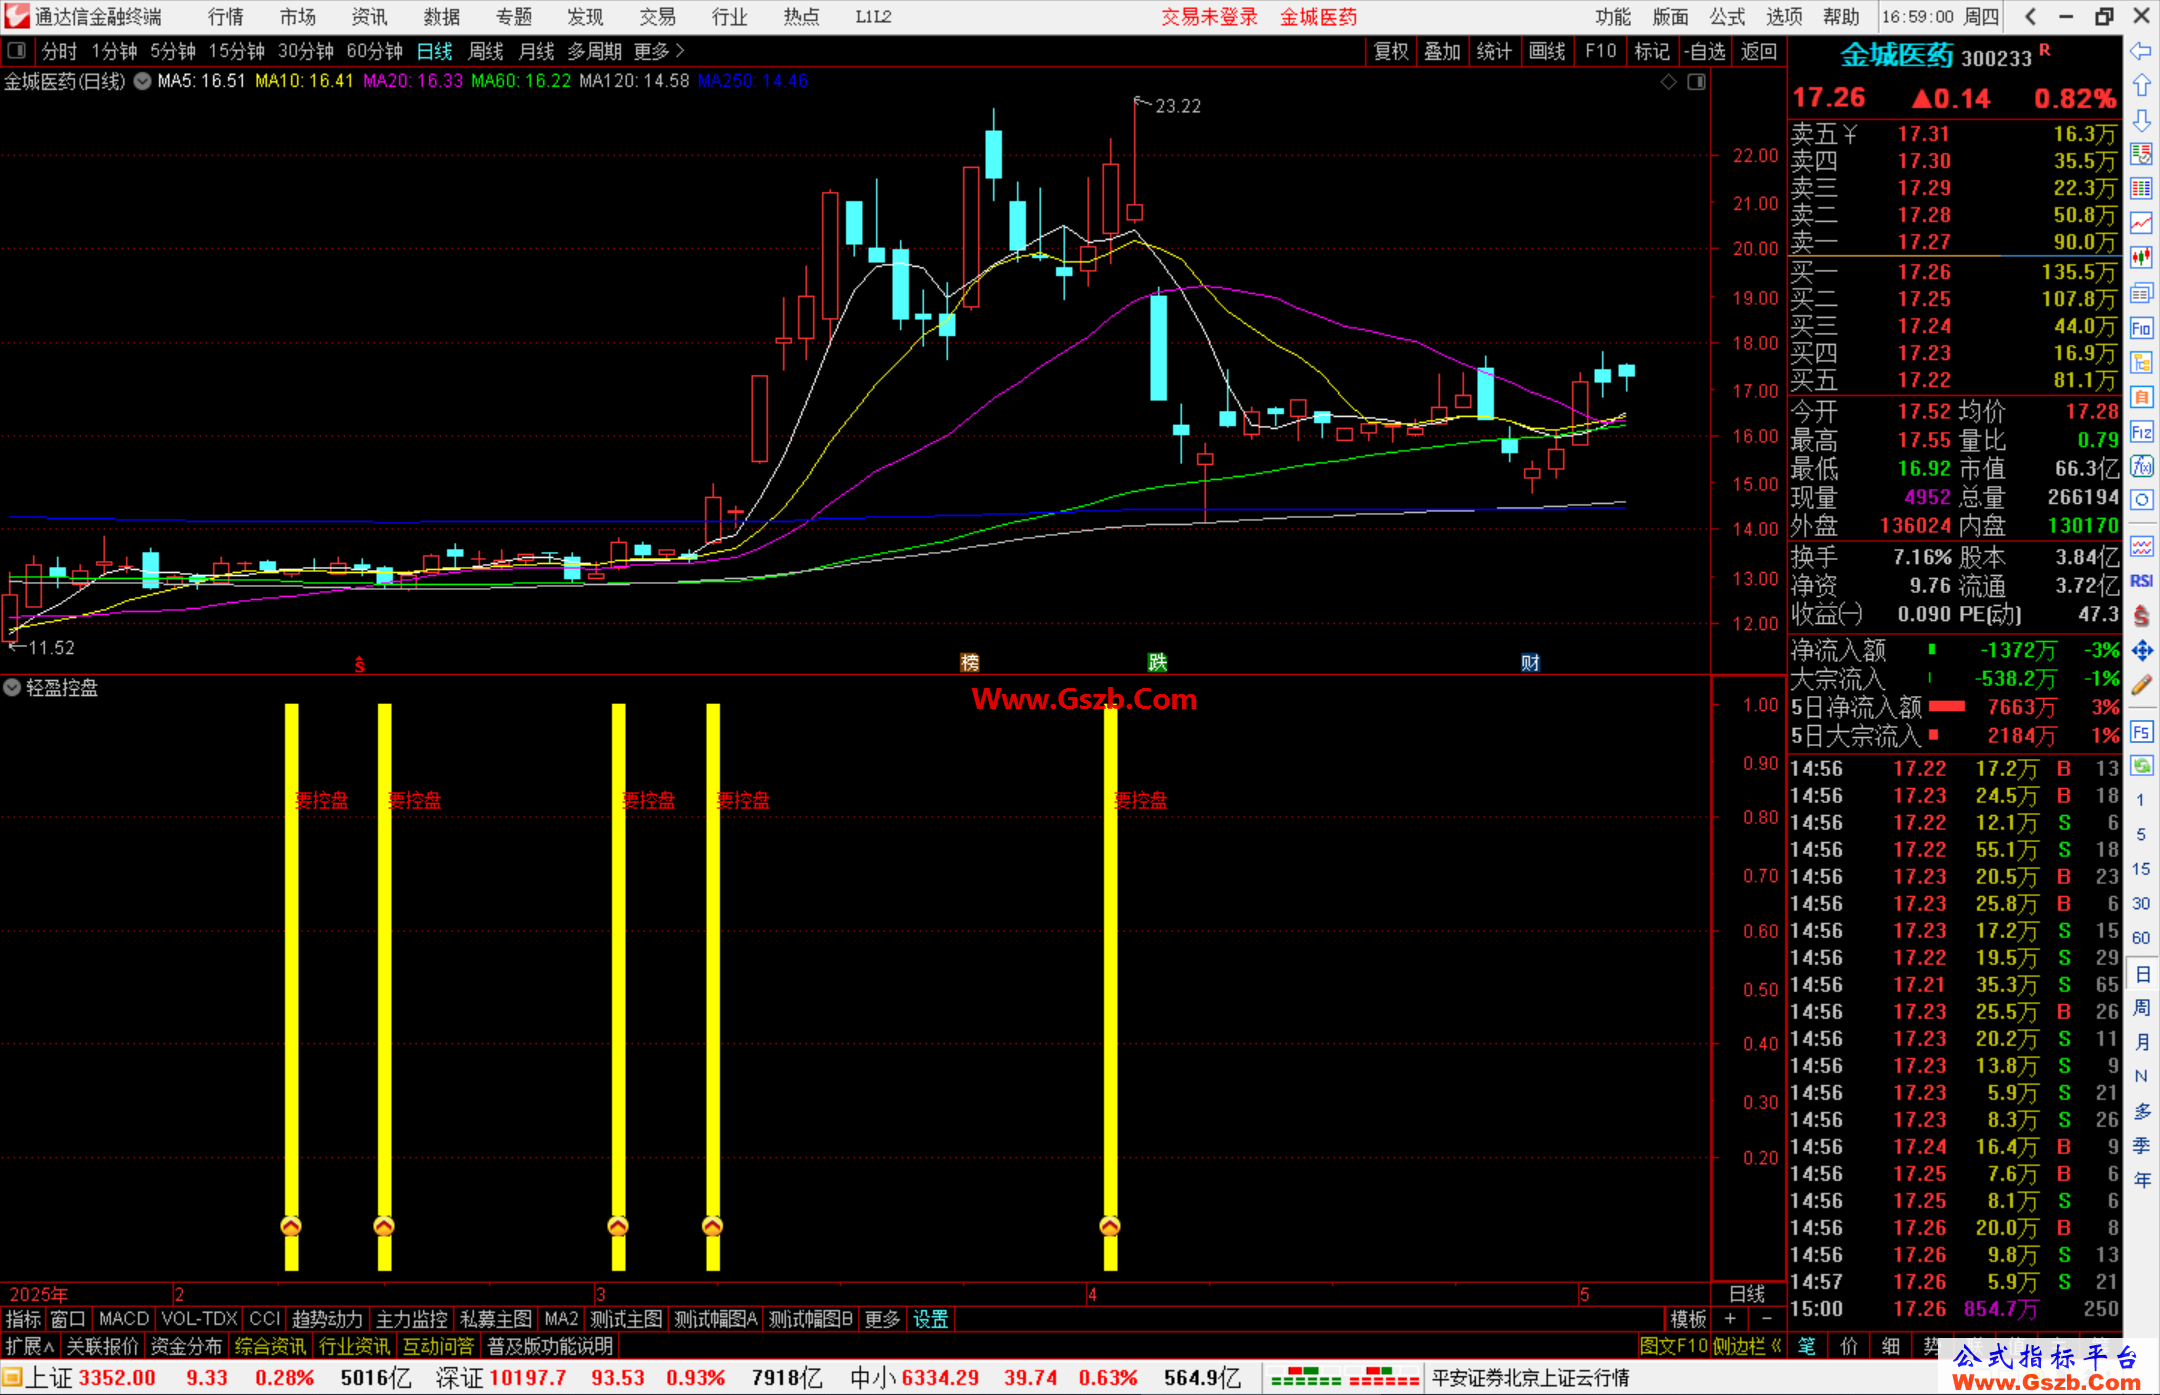The height and width of the screenshot is (1395, 2160).
Task: Click the 财 marker below the chart
Action: pyautogui.click(x=1530, y=662)
